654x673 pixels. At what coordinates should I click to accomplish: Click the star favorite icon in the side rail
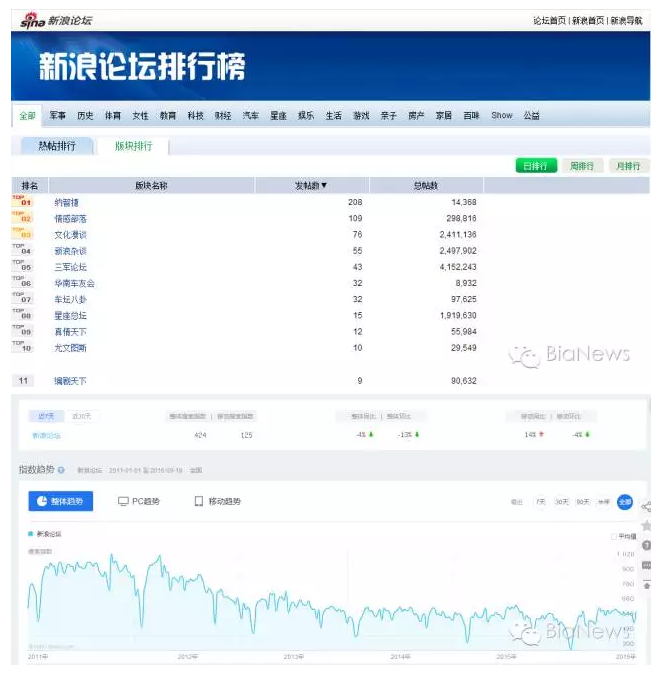[x=646, y=526]
